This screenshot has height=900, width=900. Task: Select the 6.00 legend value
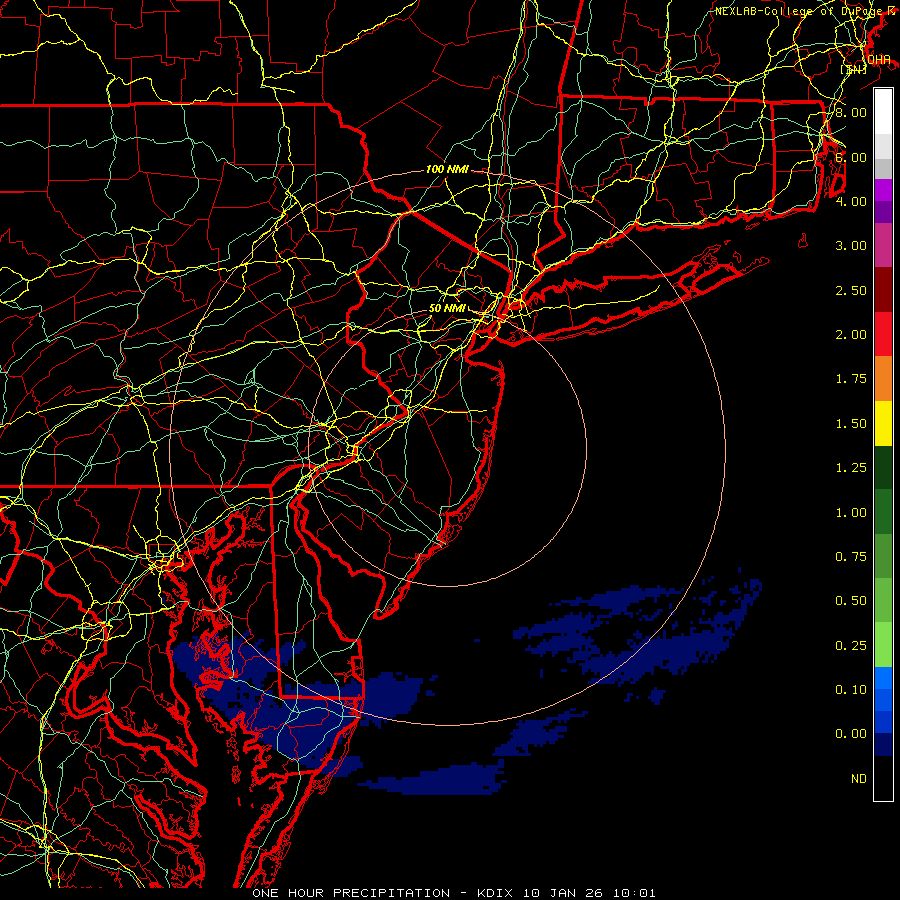851,157
